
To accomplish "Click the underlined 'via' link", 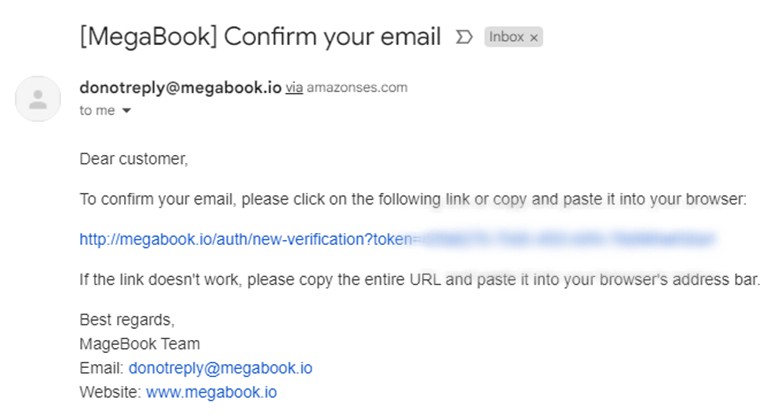I will (x=294, y=88).
